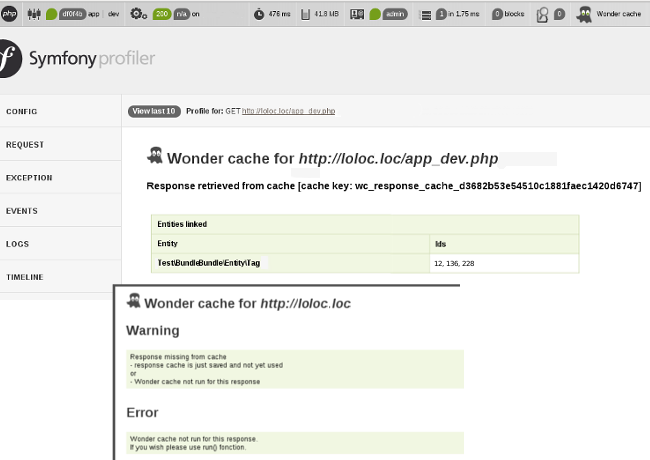Screen dimensions: 650x460
Task: Open the TIMELINE profiler menu
Action: pos(61,277)
